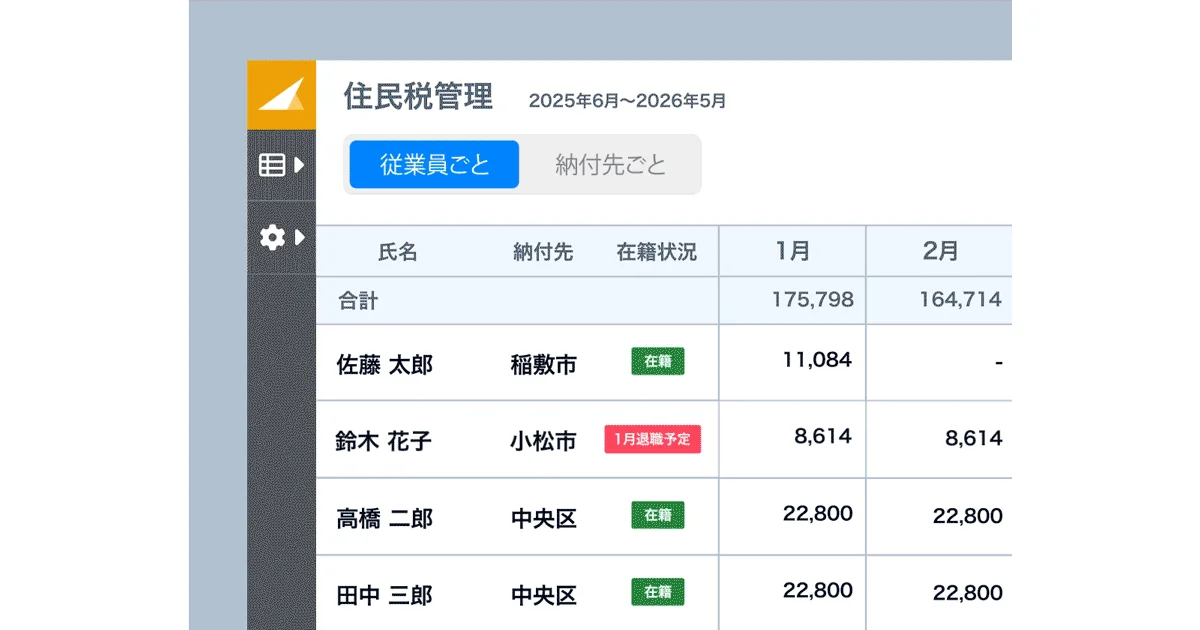Image resolution: width=1200 pixels, height=630 pixels.
Task: Click the 住民税管理 app title
Action: [x=418, y=96]
